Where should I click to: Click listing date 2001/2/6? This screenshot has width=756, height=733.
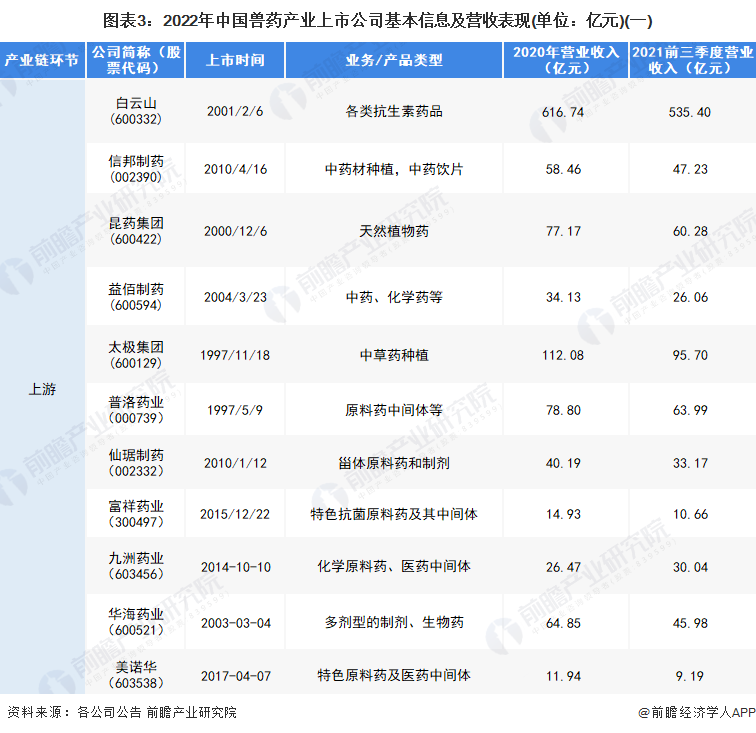235,111
